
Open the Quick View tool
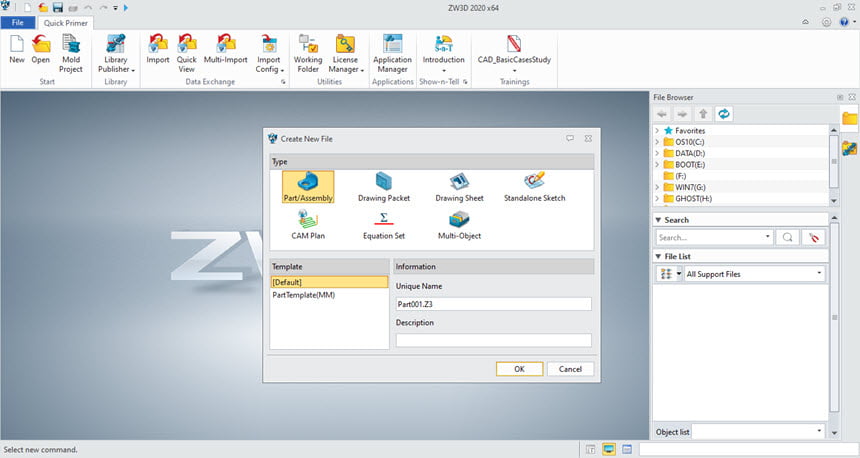tap(186, 54)
